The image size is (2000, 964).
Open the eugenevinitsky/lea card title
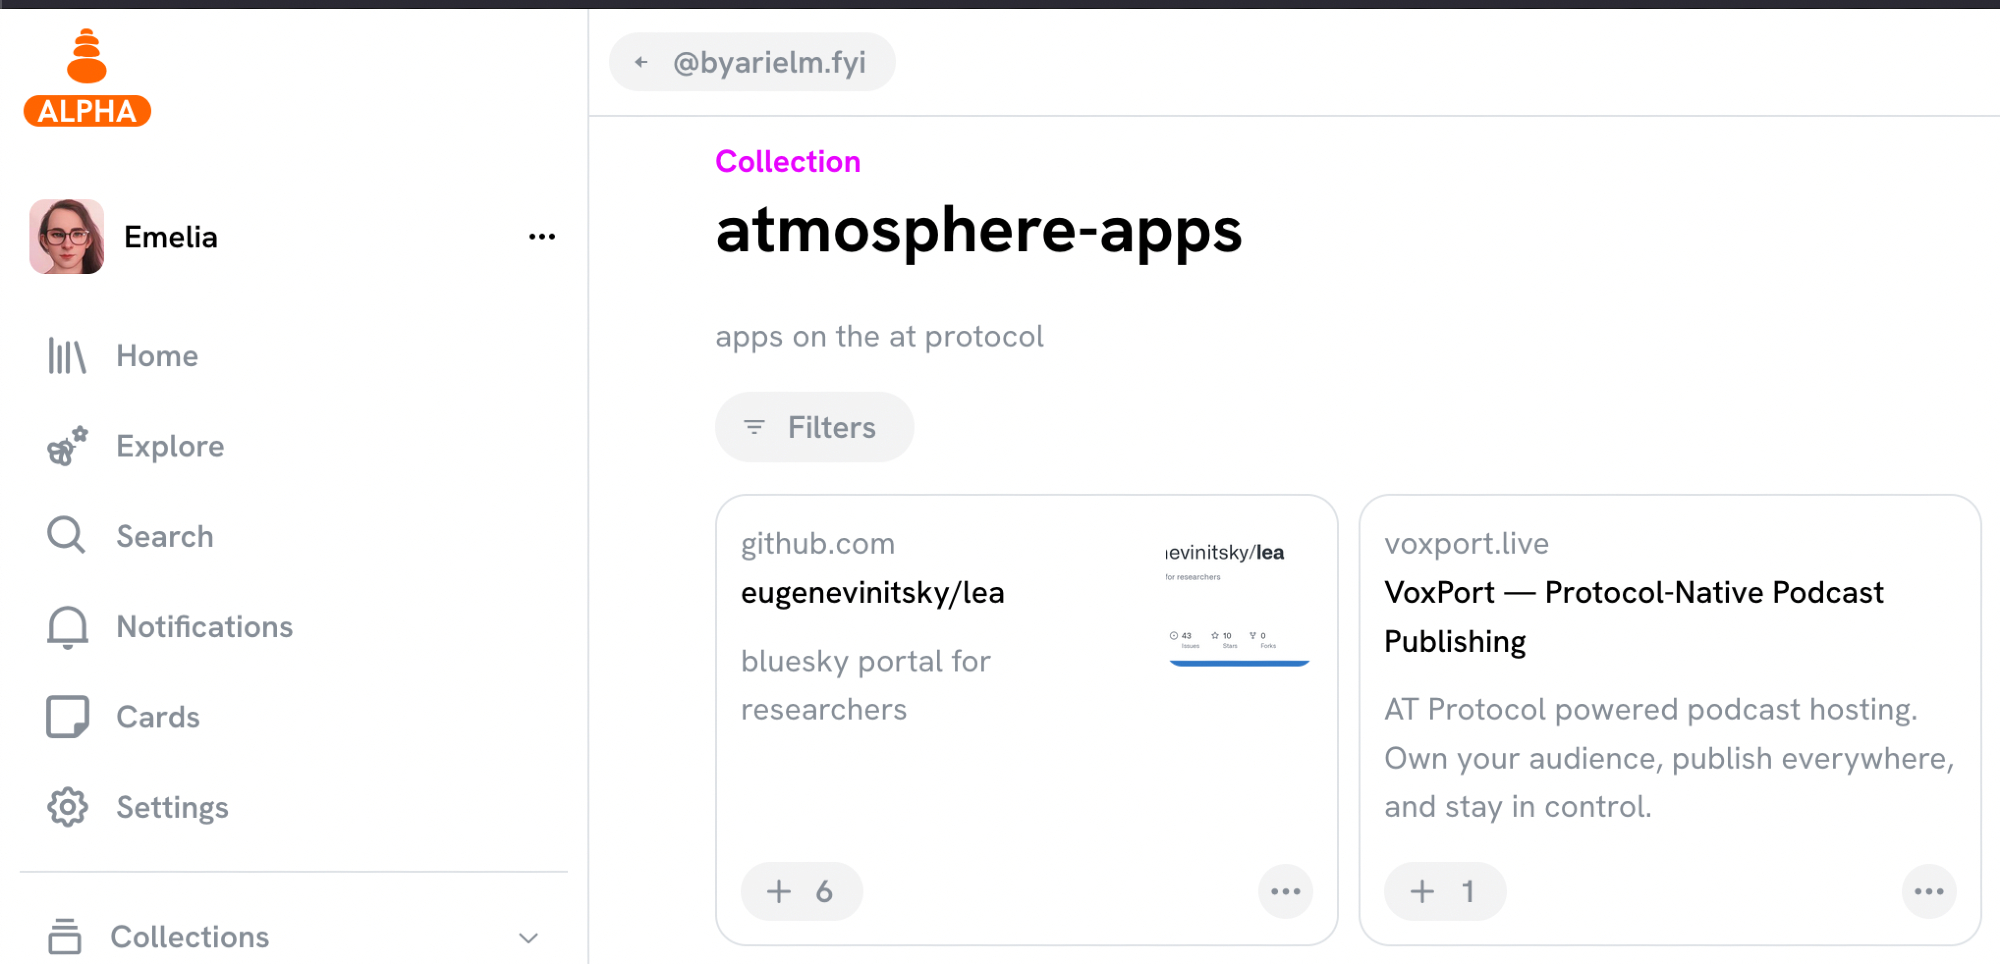click(x=872, y=593)
